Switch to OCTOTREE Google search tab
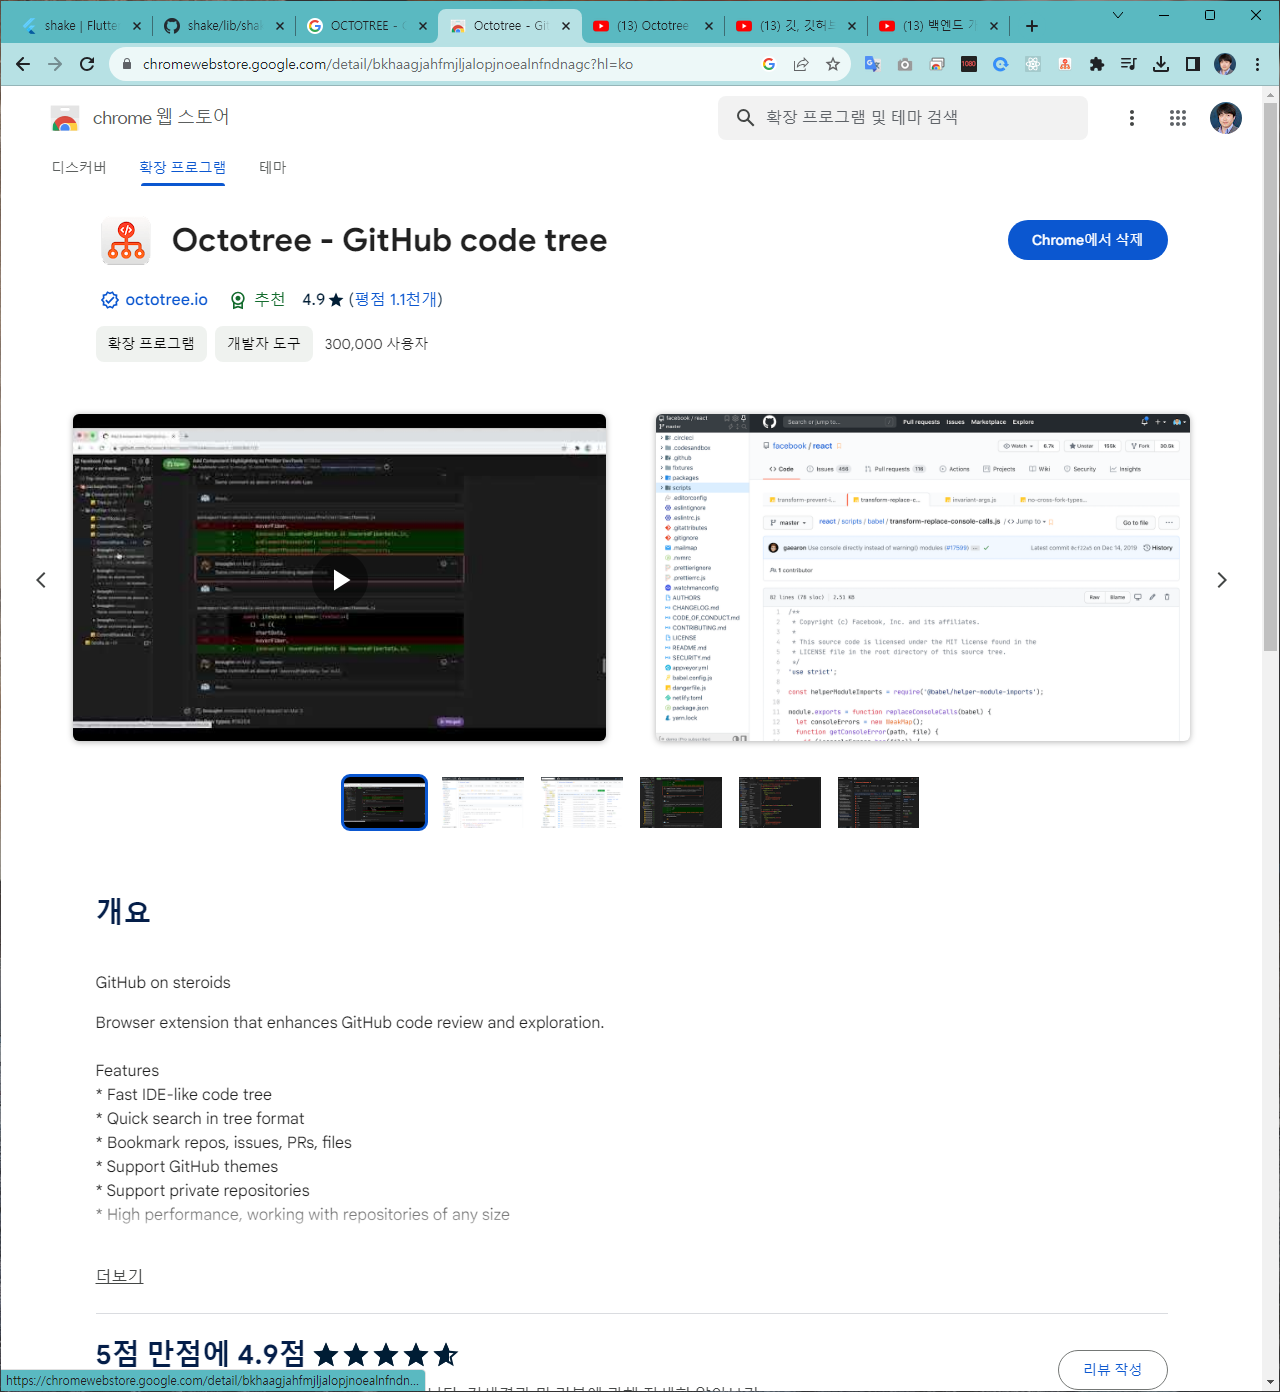 365,26
